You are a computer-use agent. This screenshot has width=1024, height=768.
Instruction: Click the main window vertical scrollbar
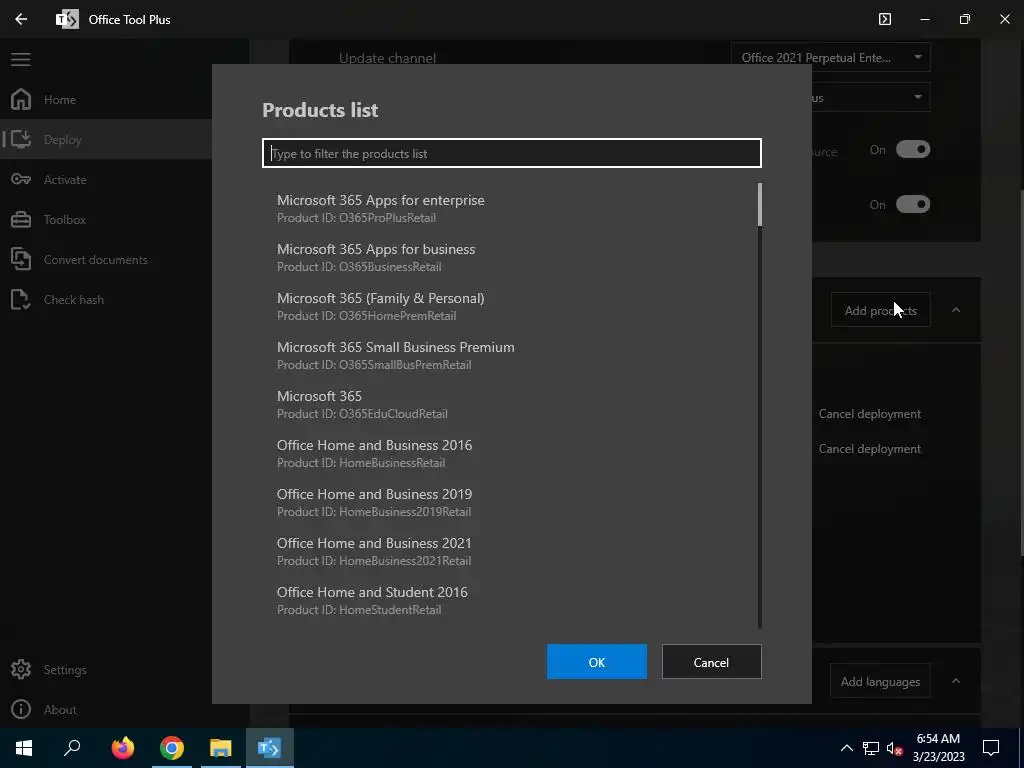1021,372
